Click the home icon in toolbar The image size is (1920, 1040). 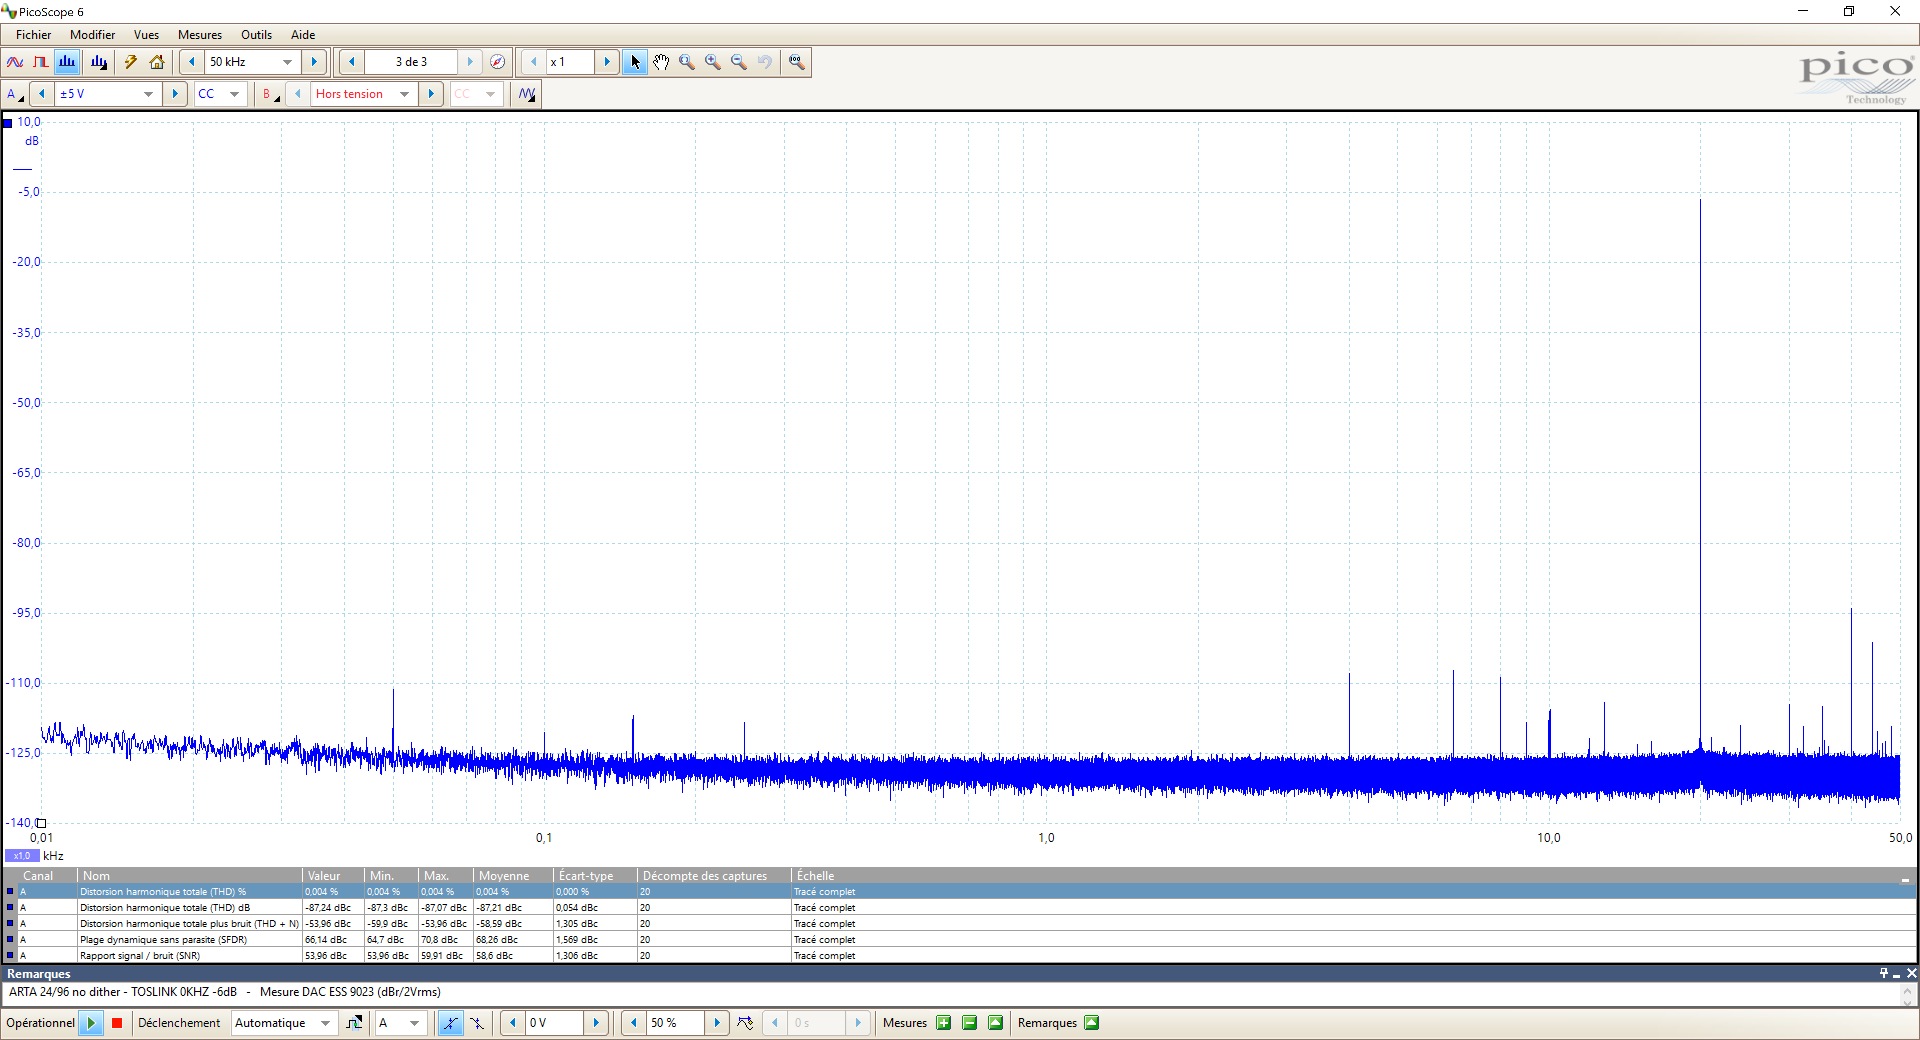[x=157, y=62]
